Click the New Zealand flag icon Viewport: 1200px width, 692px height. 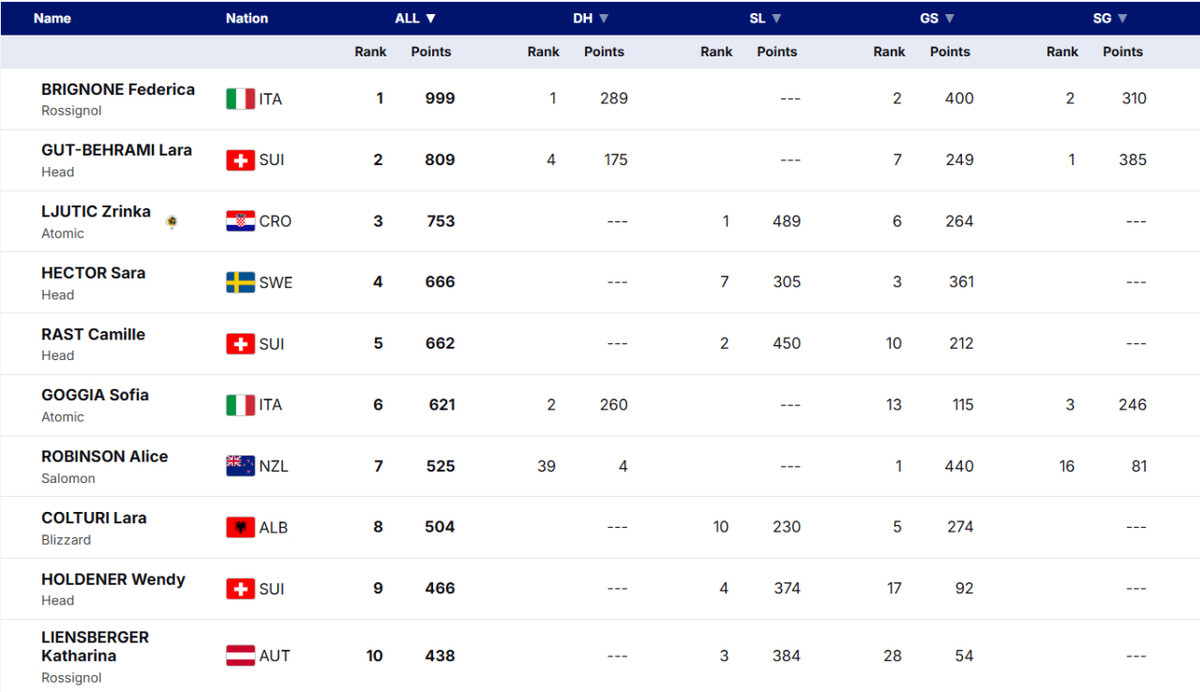pyautogui.click(x=240, y=466)
